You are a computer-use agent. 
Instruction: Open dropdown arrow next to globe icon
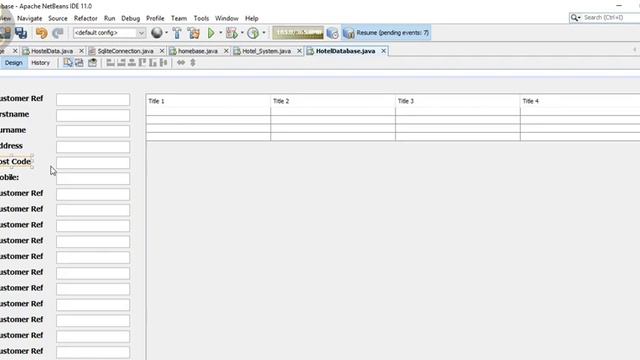[167, 33]
